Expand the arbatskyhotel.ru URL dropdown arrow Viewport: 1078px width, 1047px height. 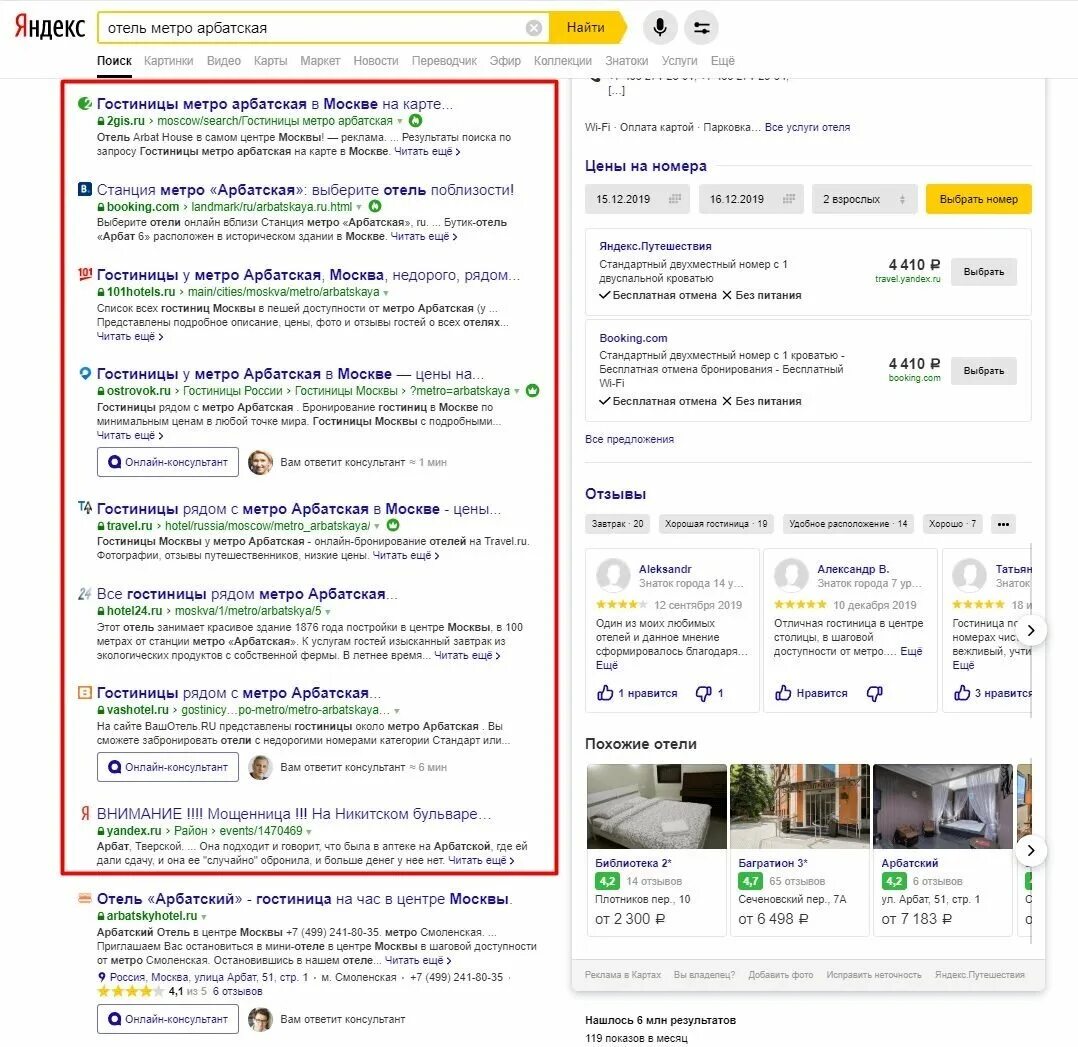click(x=204, y=916)
